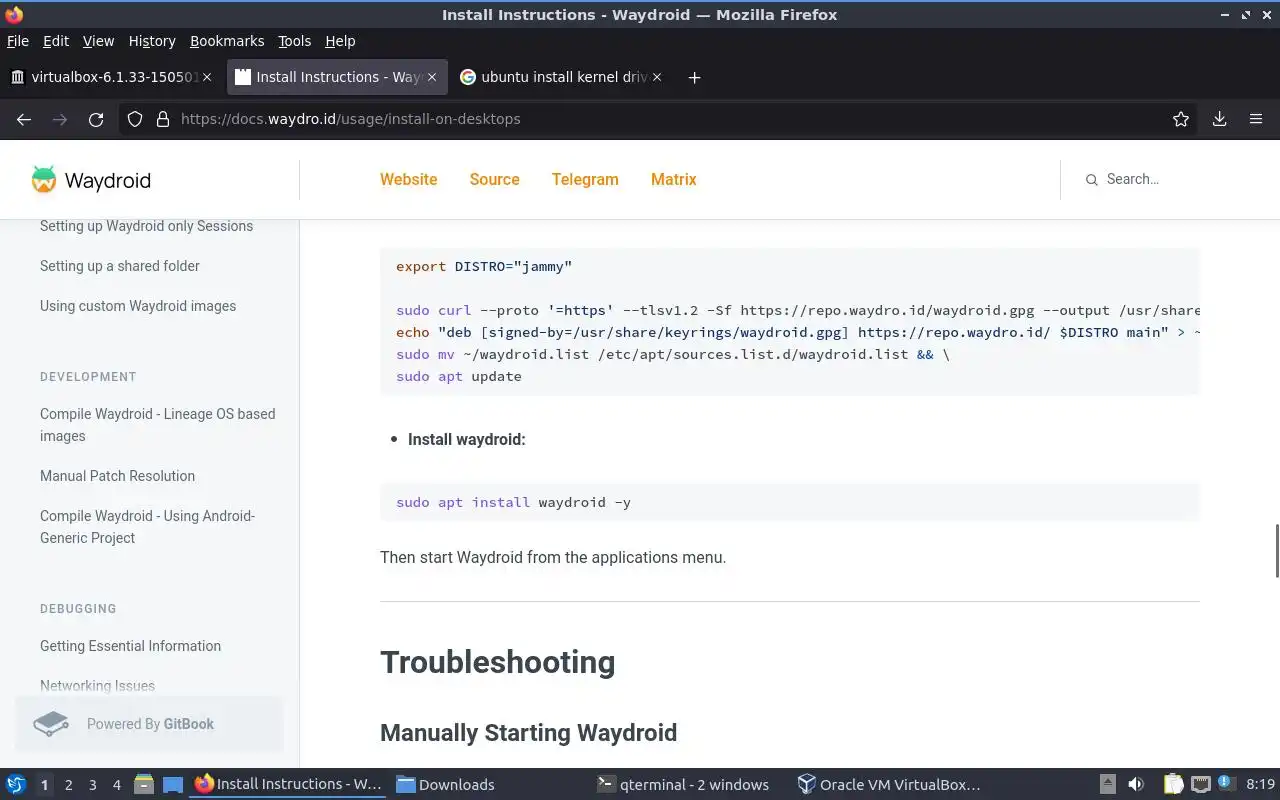Click the GitBook logo icon
The height and width of the screenshot is (800, 1280).
51,724
